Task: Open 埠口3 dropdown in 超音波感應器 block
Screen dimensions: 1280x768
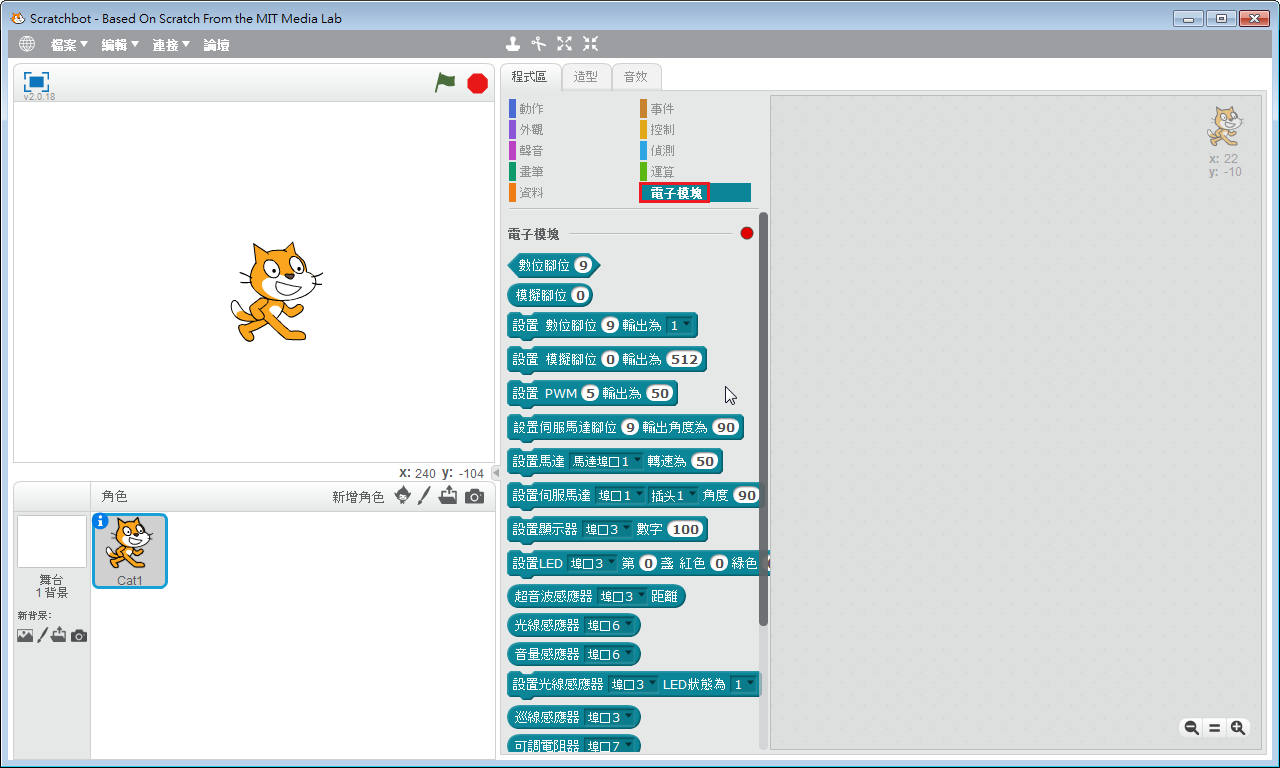Action: (622, 597)
